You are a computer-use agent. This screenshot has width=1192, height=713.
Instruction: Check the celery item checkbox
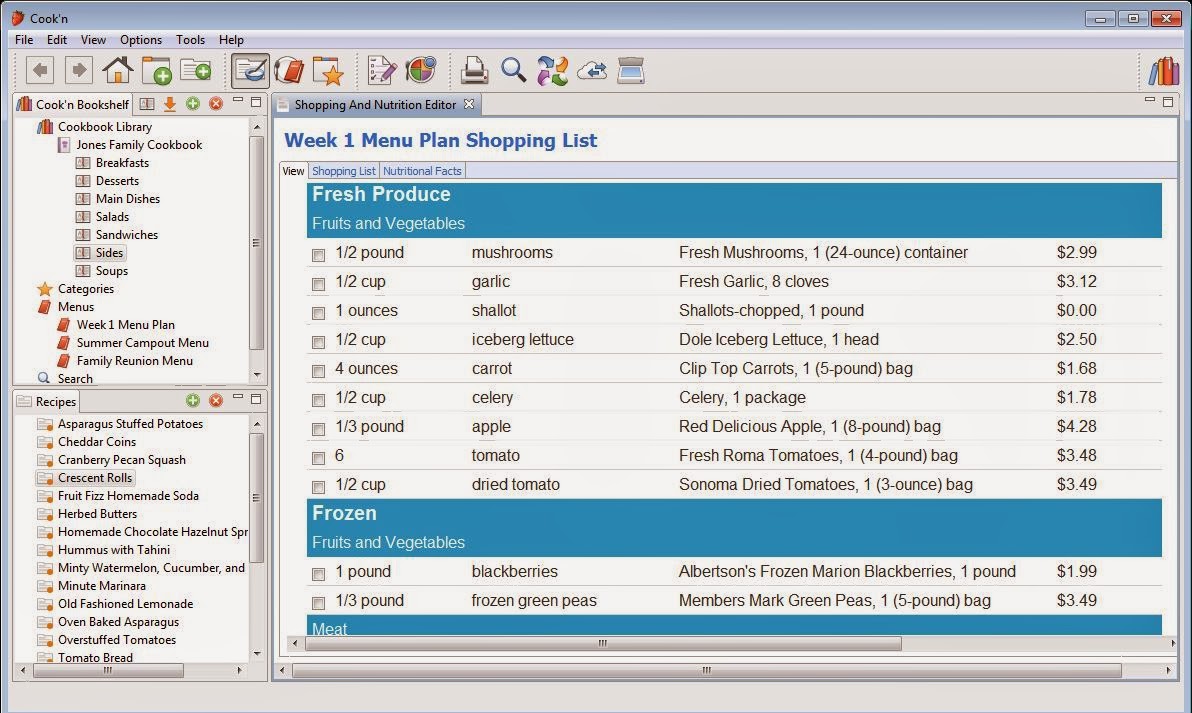[319, 400]
